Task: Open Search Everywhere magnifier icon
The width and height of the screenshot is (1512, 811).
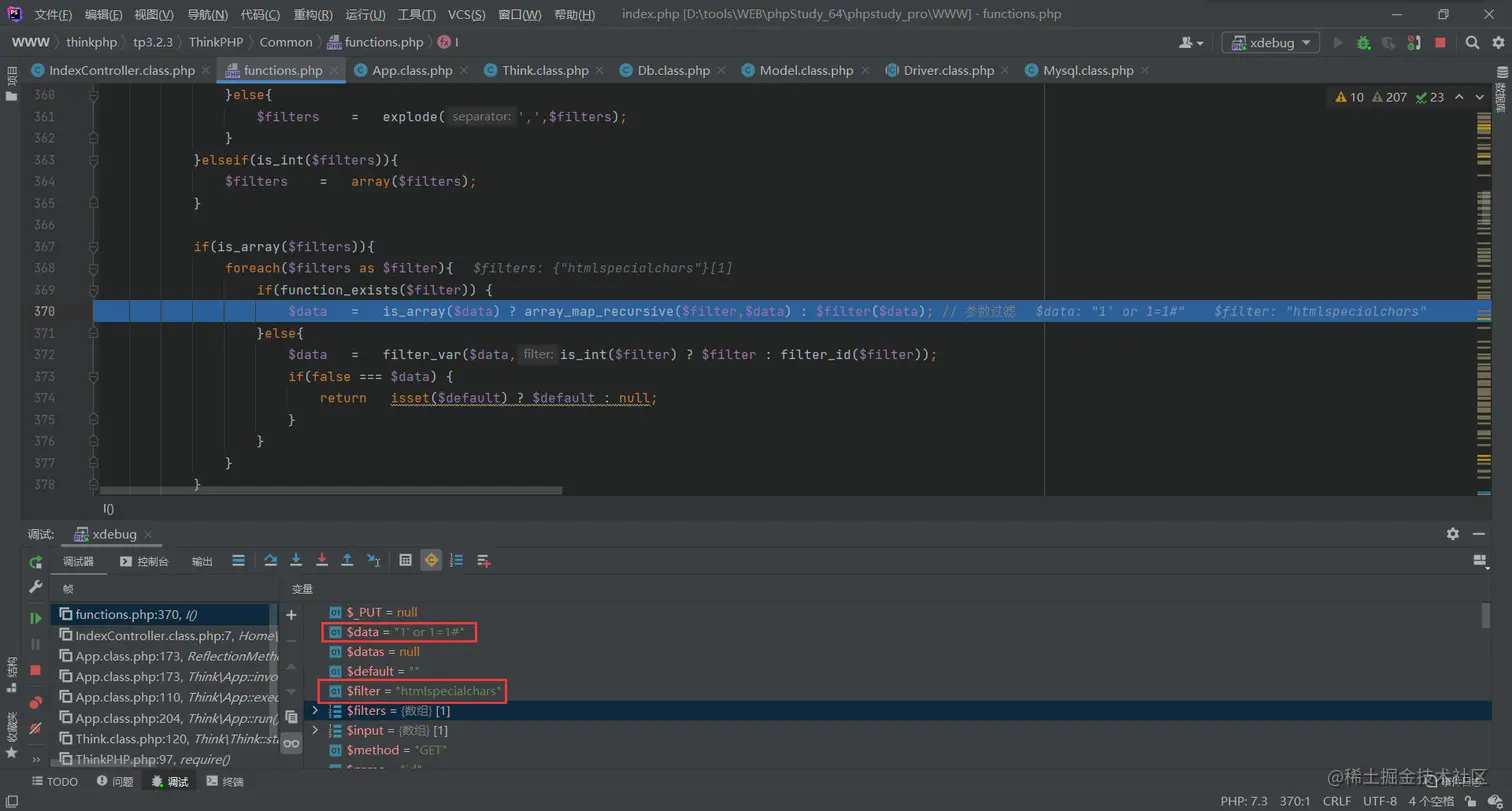Action: click(x=1472, y=43)
